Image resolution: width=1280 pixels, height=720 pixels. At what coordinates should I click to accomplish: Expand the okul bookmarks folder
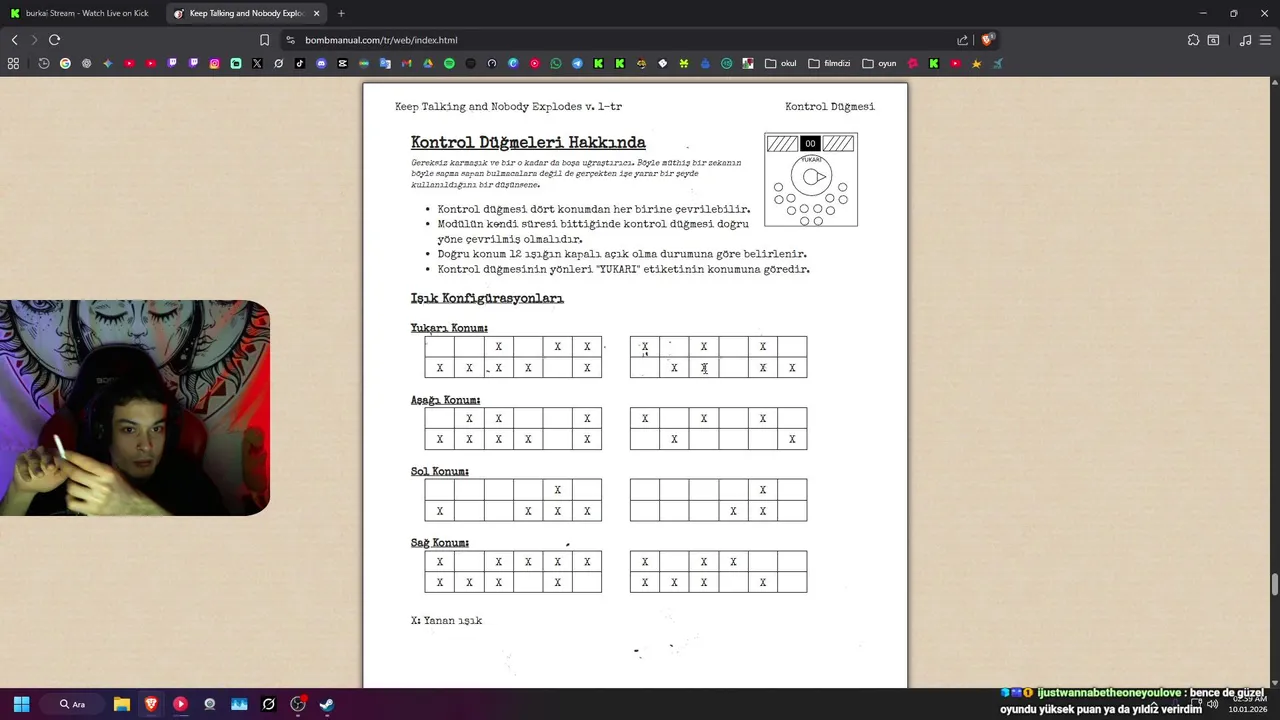point(781,63)
